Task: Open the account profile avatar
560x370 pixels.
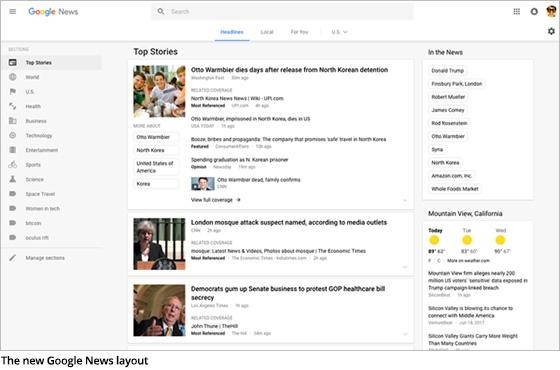Action: [x=551, y=11]
